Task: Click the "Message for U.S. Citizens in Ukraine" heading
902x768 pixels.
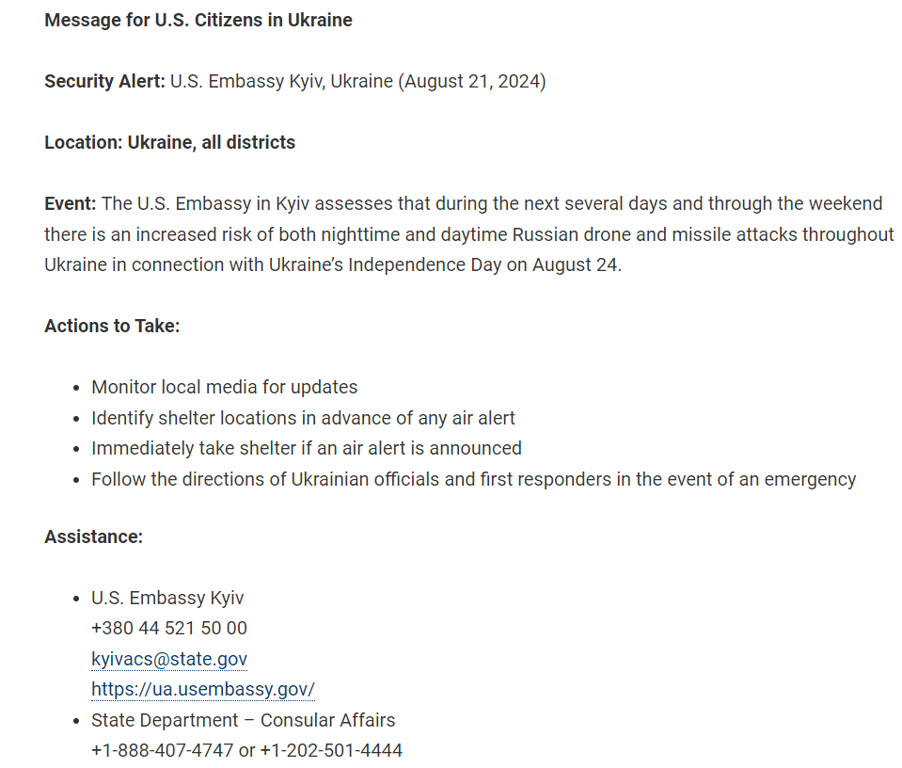Action: 198,20
